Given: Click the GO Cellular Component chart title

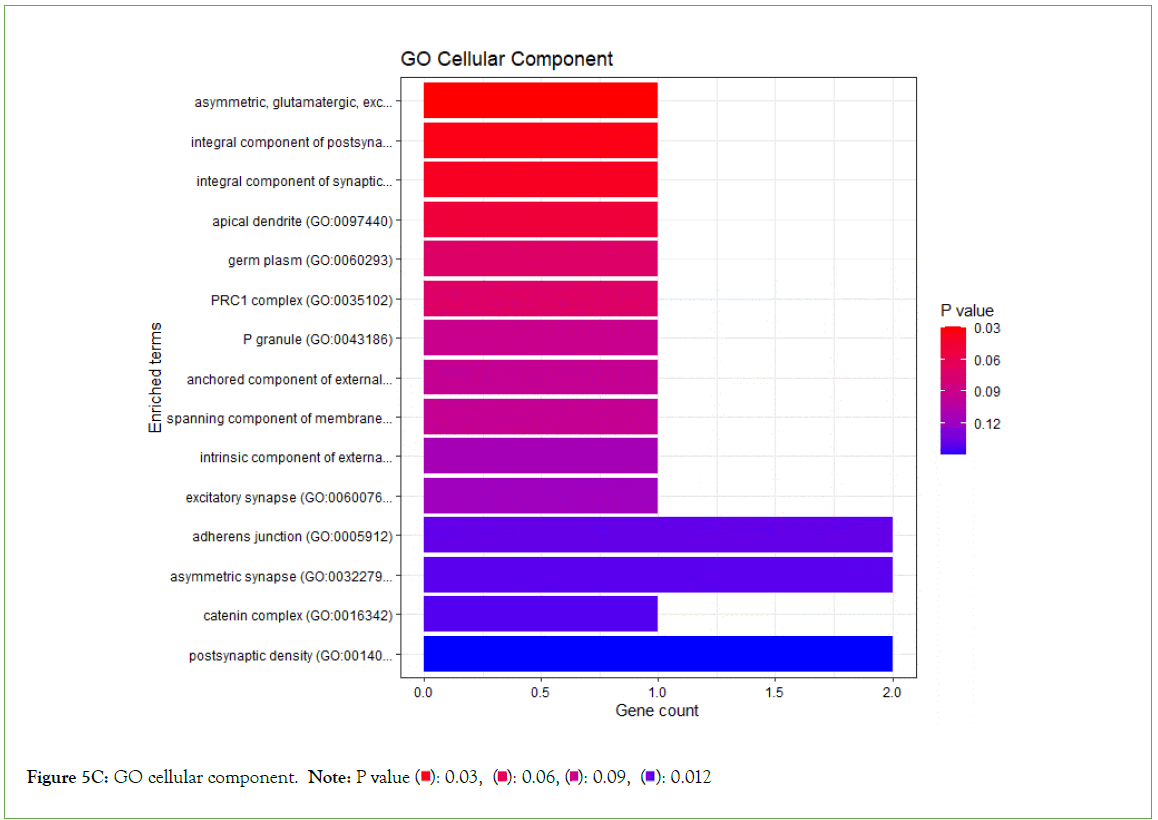Looking at the screenshot, I should [x=507, y=59].
